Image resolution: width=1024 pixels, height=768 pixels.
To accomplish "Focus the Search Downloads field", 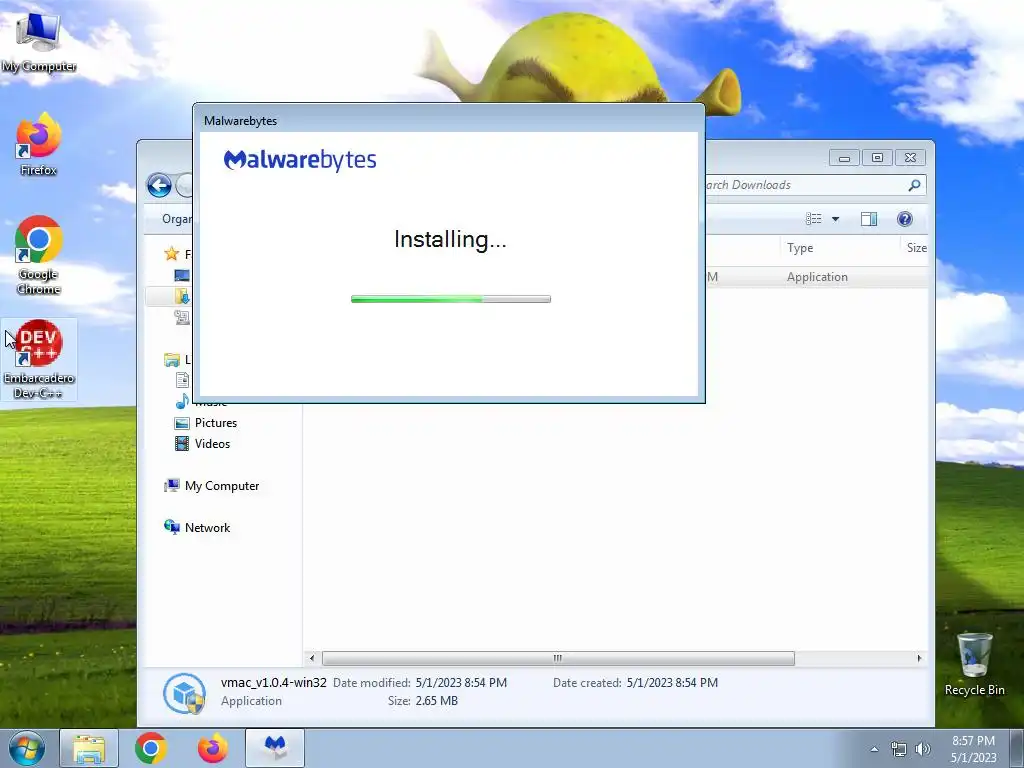I will click(807, 185).
